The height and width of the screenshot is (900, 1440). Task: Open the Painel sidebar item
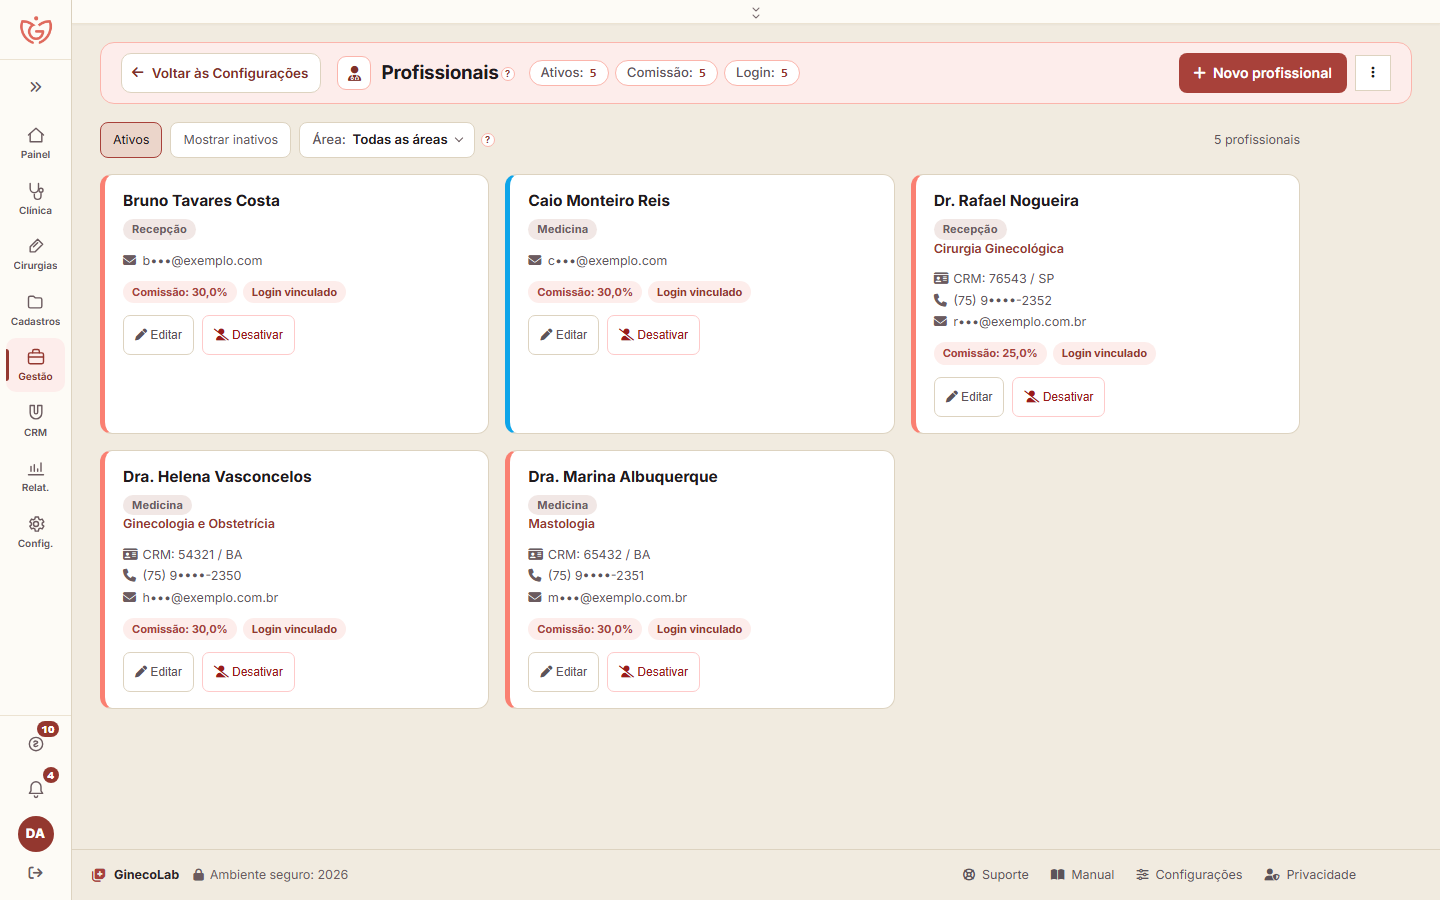point(35,142)
